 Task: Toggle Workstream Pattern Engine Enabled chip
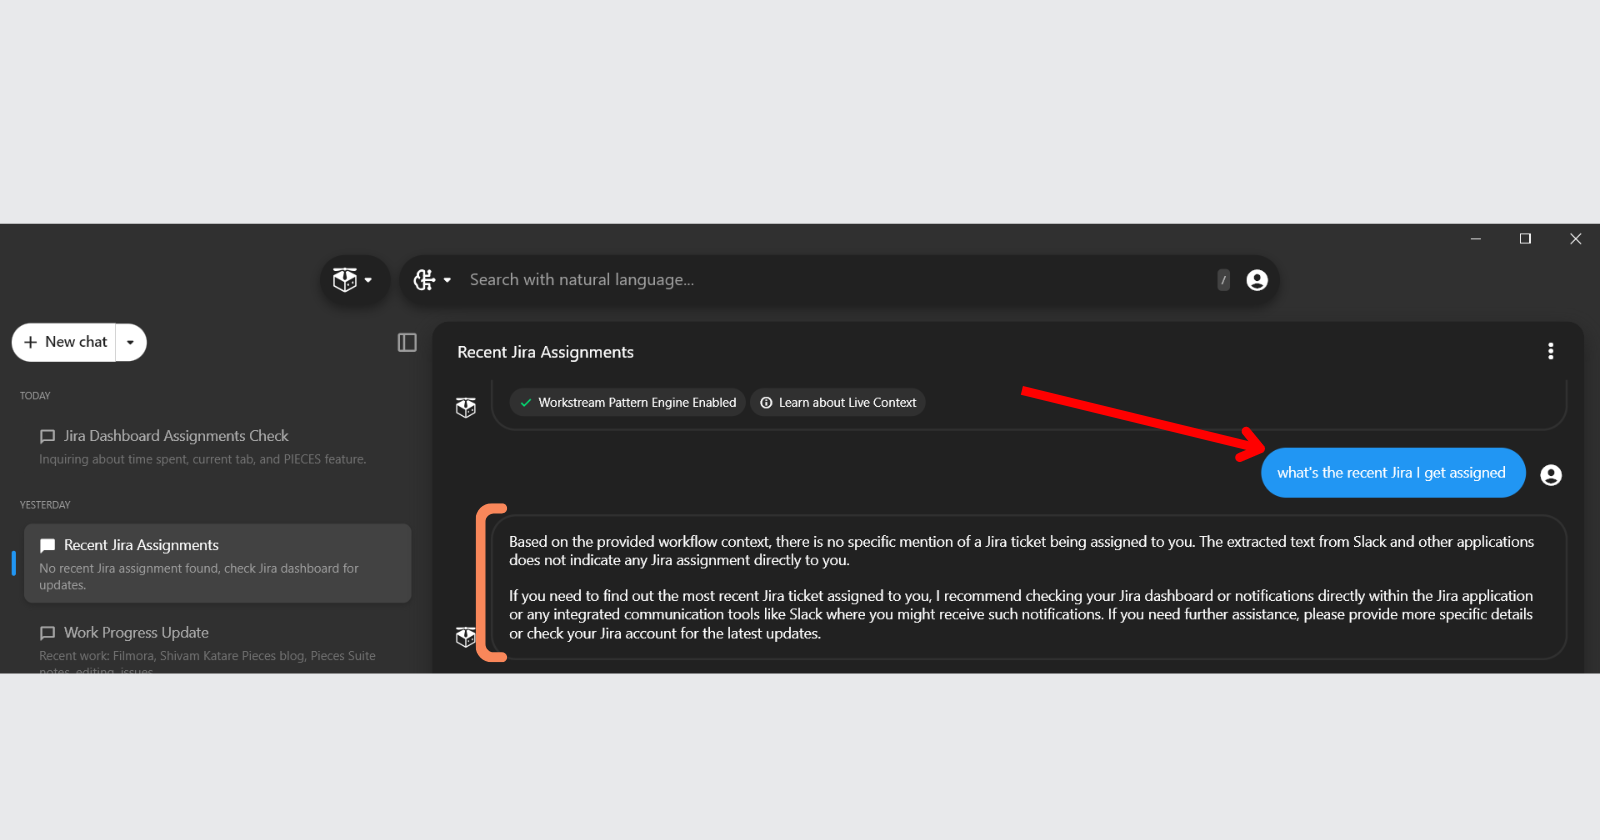pyautogui.click(x=628, y=403)
